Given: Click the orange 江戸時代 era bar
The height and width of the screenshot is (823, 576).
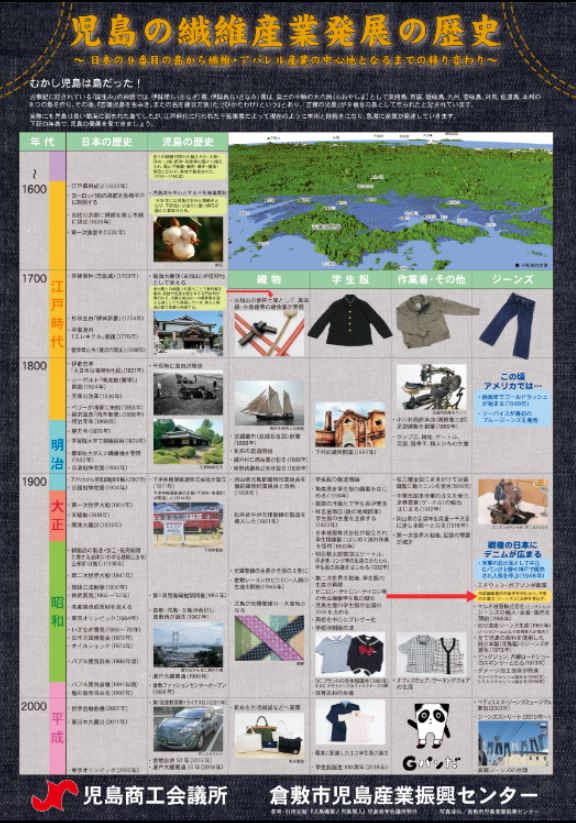Looking at the screenshot, I should [x=57, y=301].
